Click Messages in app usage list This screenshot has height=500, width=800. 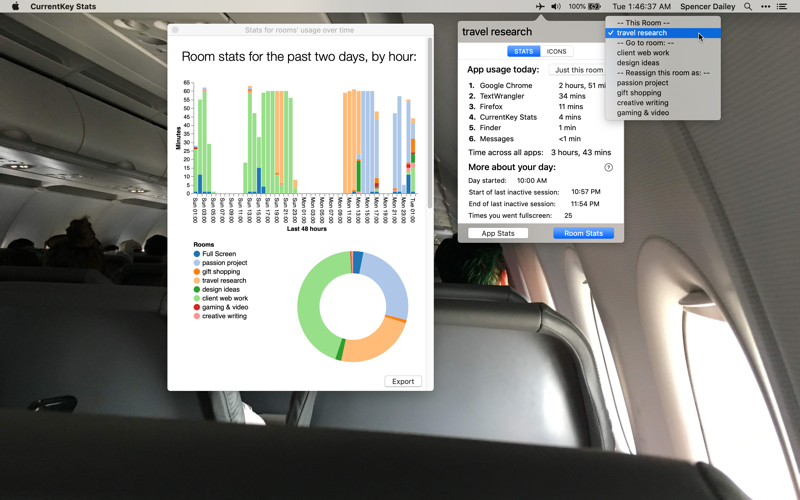coord(496,139)
